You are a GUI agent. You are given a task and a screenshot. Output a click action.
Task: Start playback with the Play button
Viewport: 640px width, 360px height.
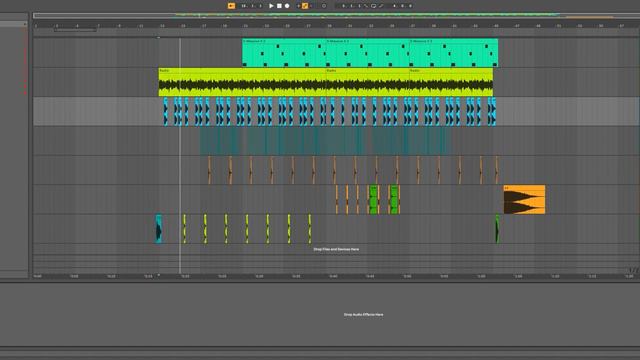271,6
